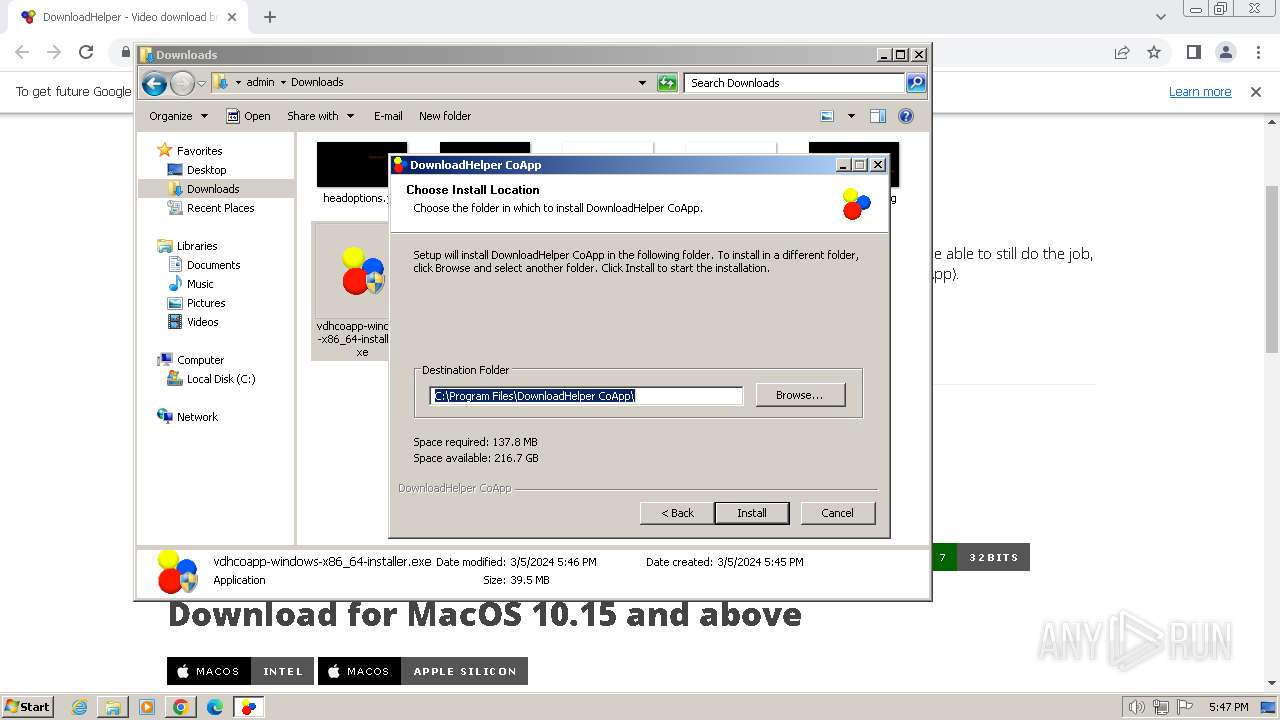
Task: Reload the Chrome page
Action: (86, 52)
